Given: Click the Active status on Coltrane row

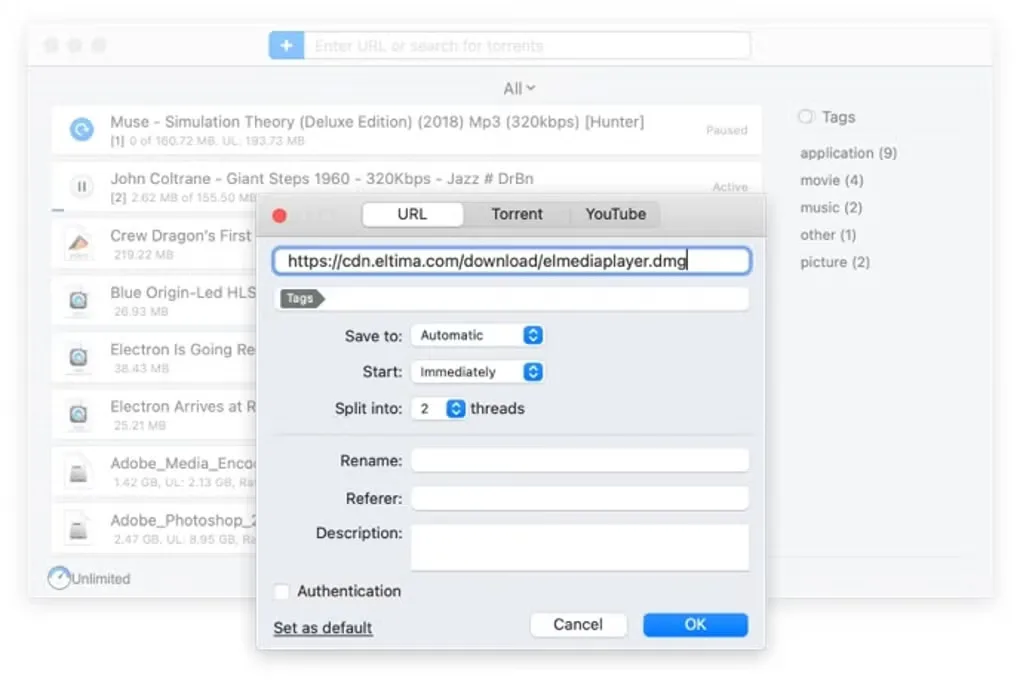Looking at the screenshot, I should (x=730, y=187).
